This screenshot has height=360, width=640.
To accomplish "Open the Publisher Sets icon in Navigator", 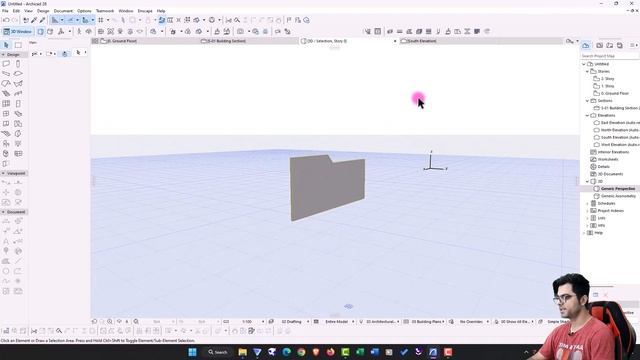I will [620, 45].
